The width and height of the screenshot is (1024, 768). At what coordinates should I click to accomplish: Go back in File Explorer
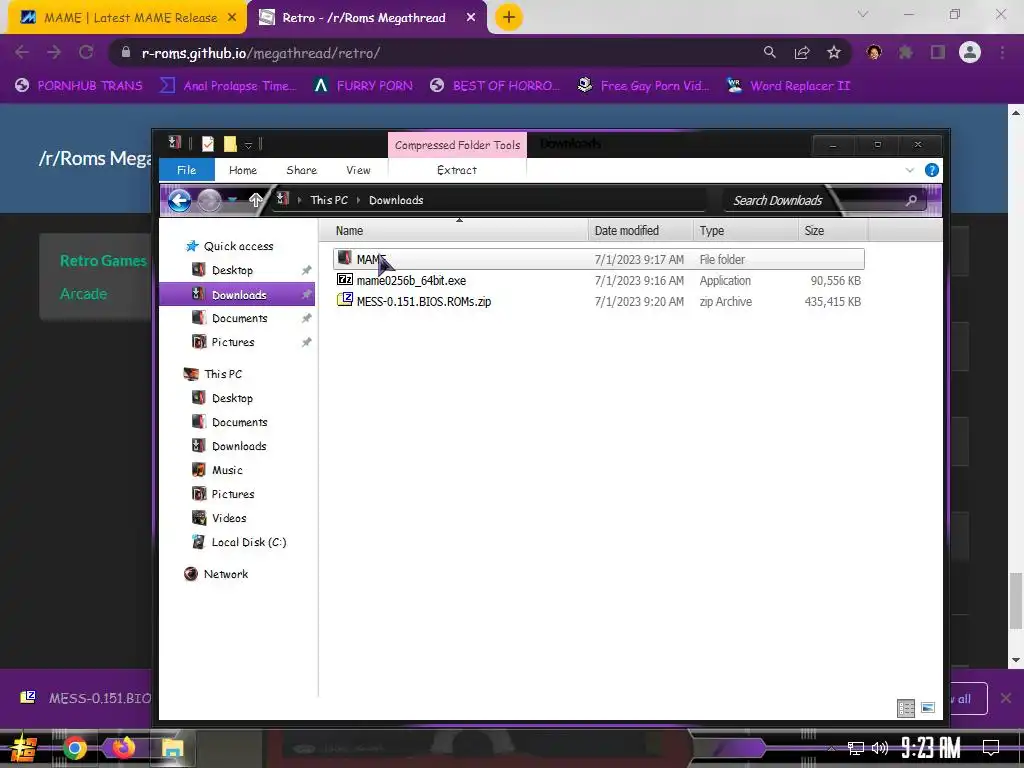click(180, 200)
